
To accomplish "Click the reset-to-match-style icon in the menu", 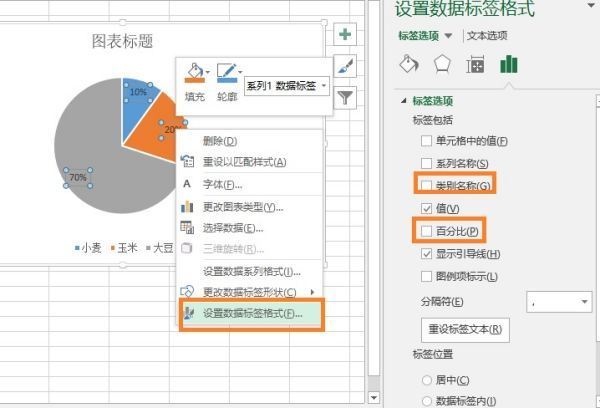I will (x=187, y=162).
